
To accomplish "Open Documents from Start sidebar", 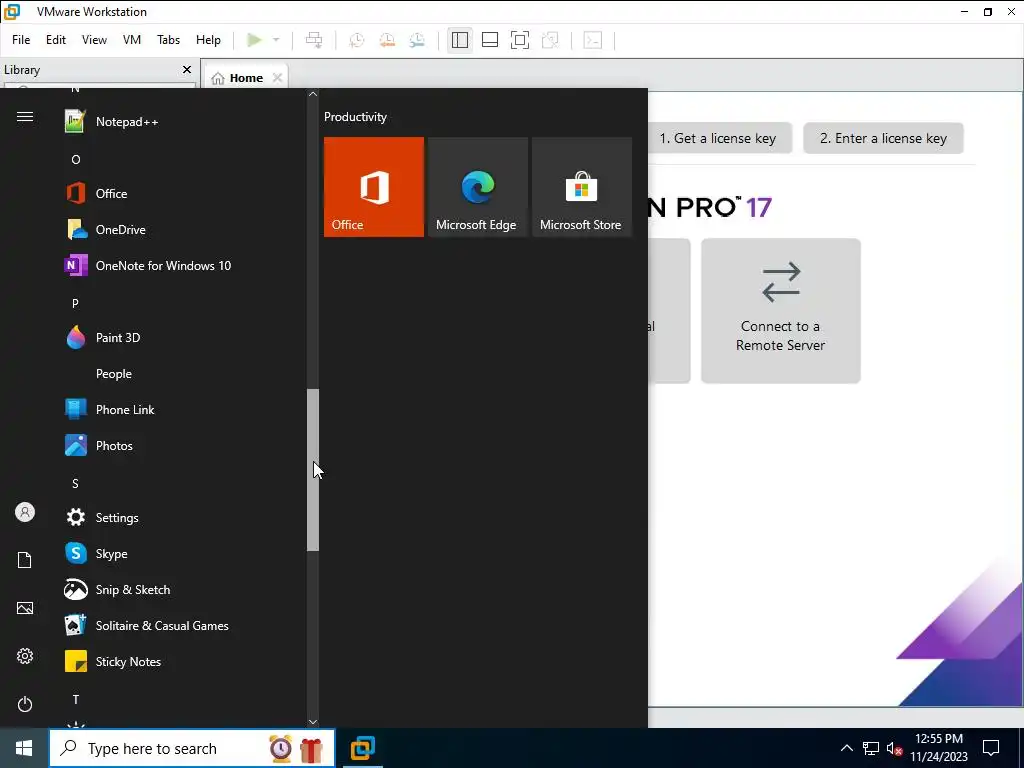I will click(25, 560).
